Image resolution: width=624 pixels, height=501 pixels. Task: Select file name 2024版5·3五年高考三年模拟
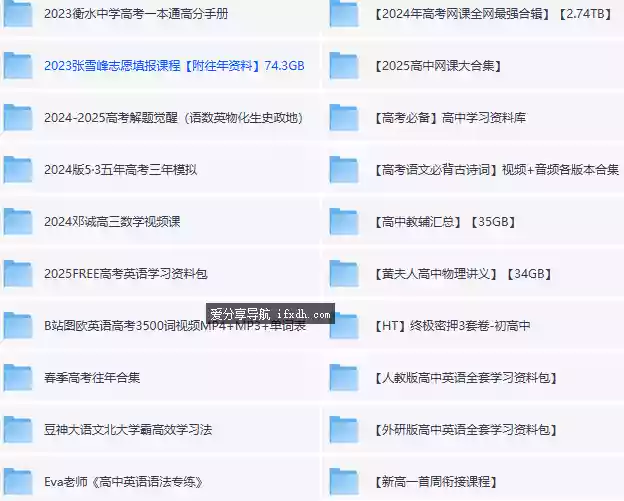[121, 170]
